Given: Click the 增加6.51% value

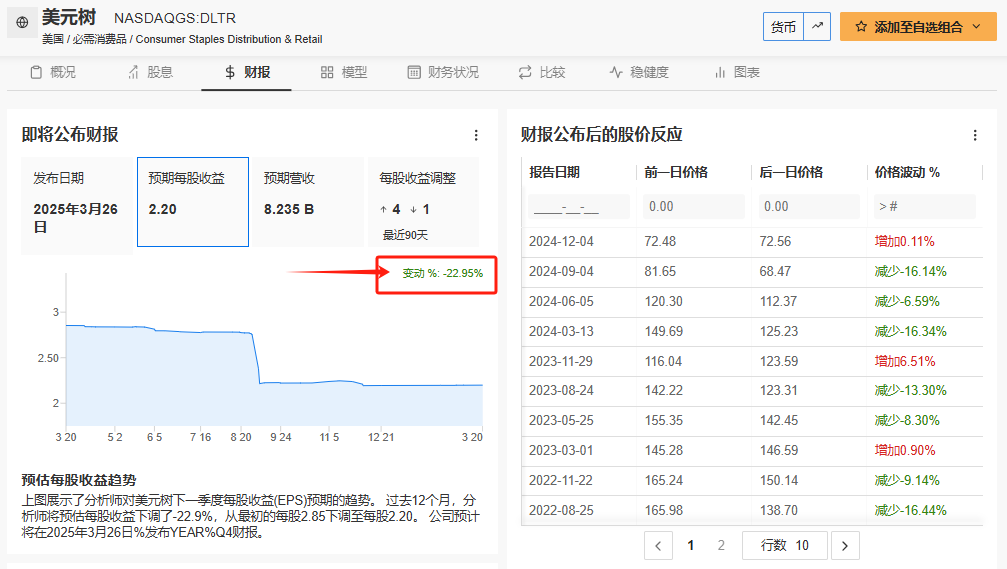Looking at the screenshot, I should 905,362.
